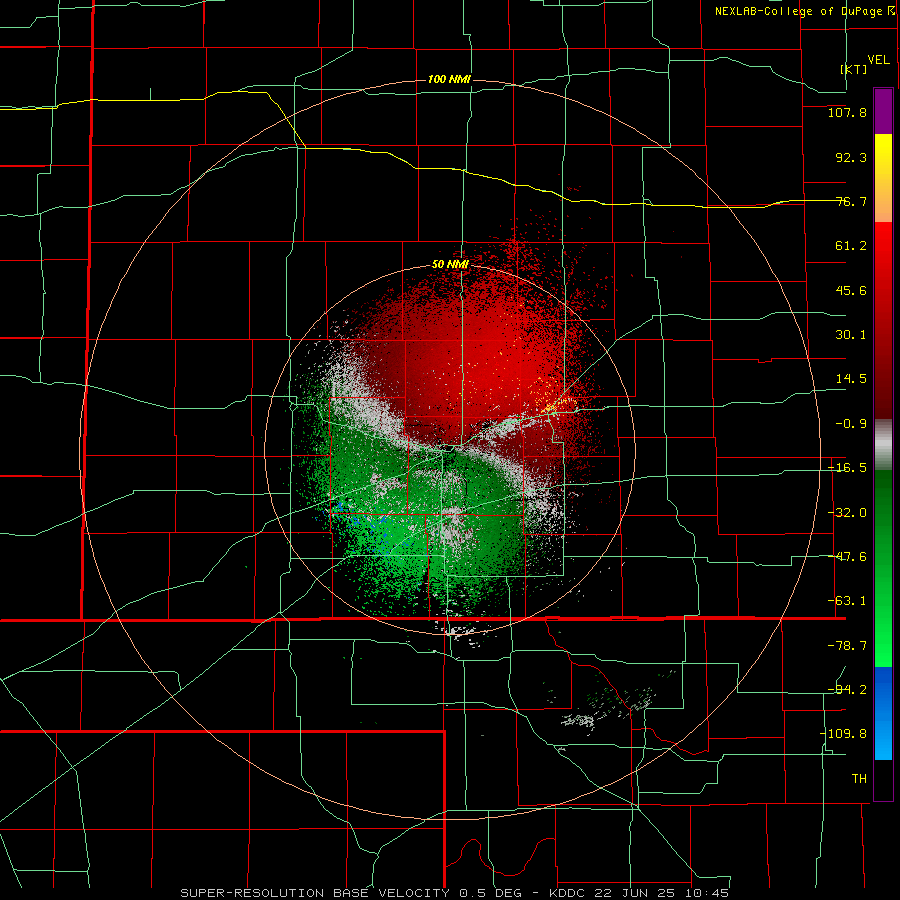900x900 pixels.
Task: Click the 76.7 legend value
Action: 851,201
